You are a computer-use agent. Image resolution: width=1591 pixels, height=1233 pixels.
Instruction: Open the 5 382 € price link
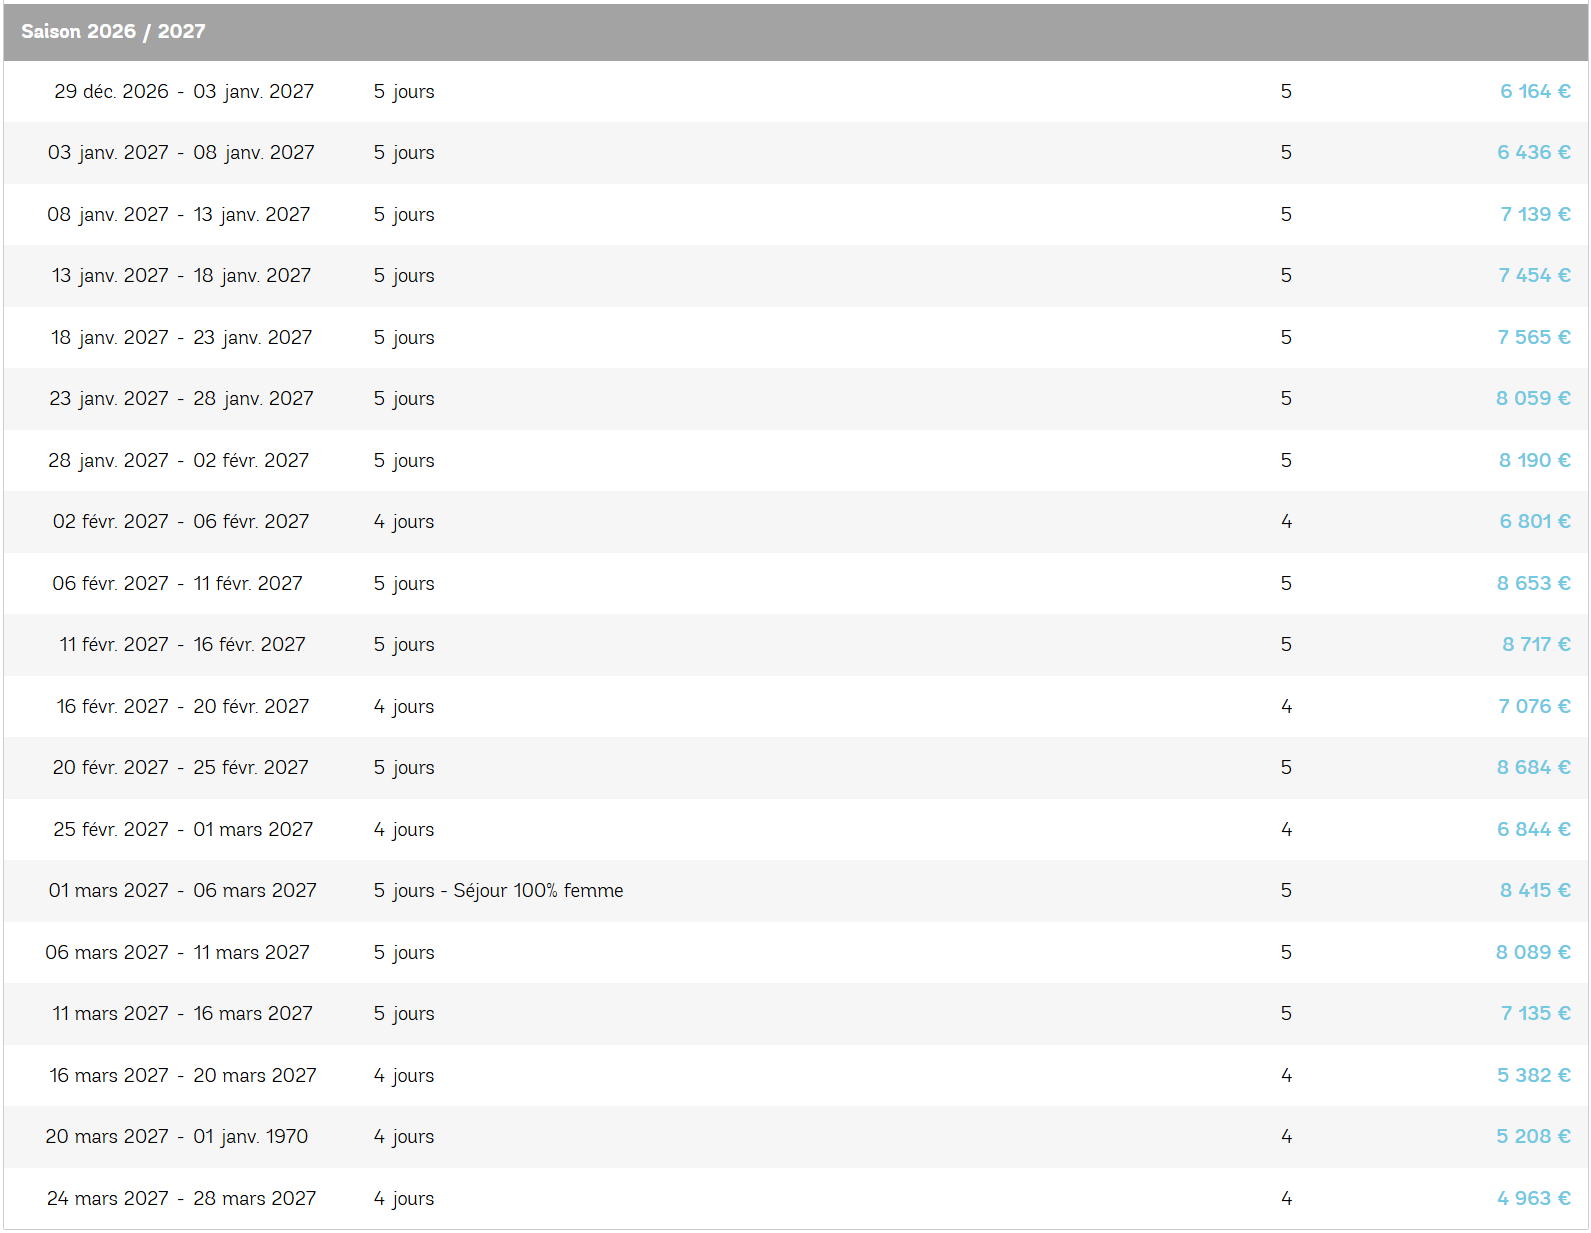click(x=1534, y=1076)
